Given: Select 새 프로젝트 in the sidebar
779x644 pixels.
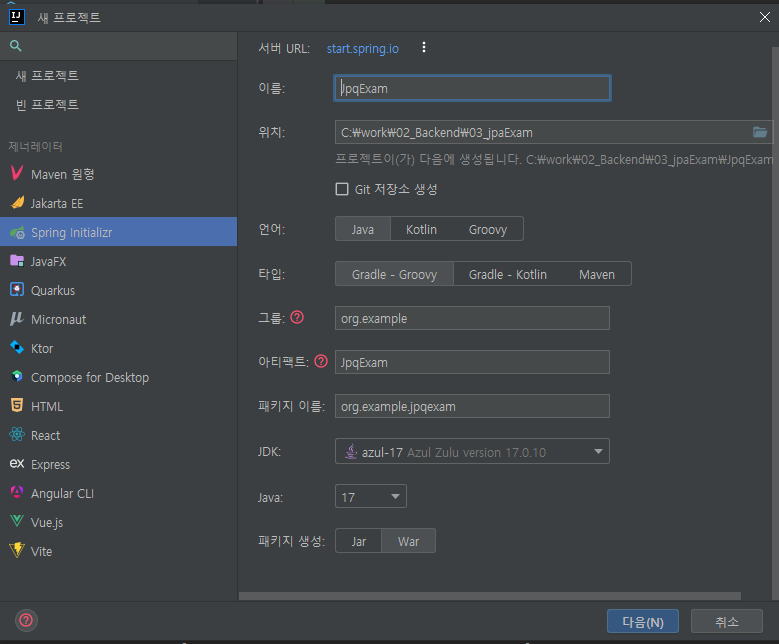Looking at the screenshot, I should pos(118,76).
